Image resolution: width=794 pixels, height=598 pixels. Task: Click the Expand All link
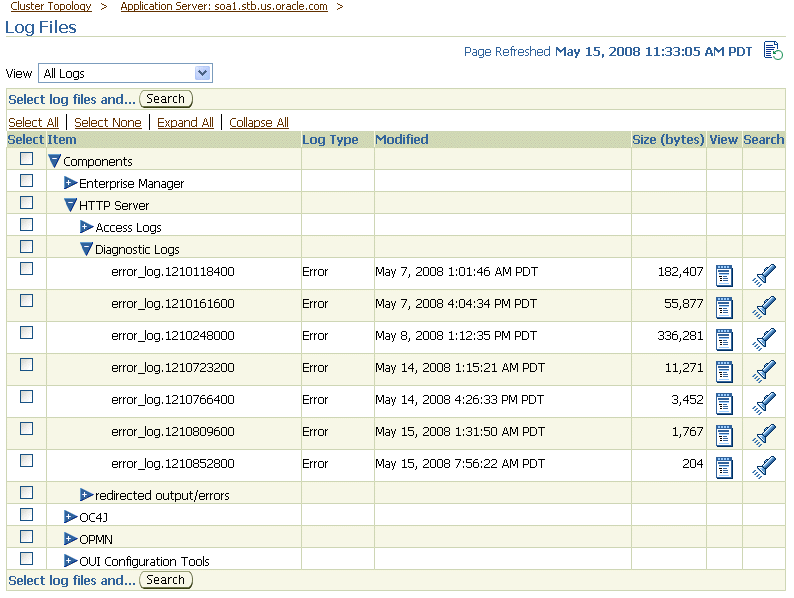tap(185, 123)
